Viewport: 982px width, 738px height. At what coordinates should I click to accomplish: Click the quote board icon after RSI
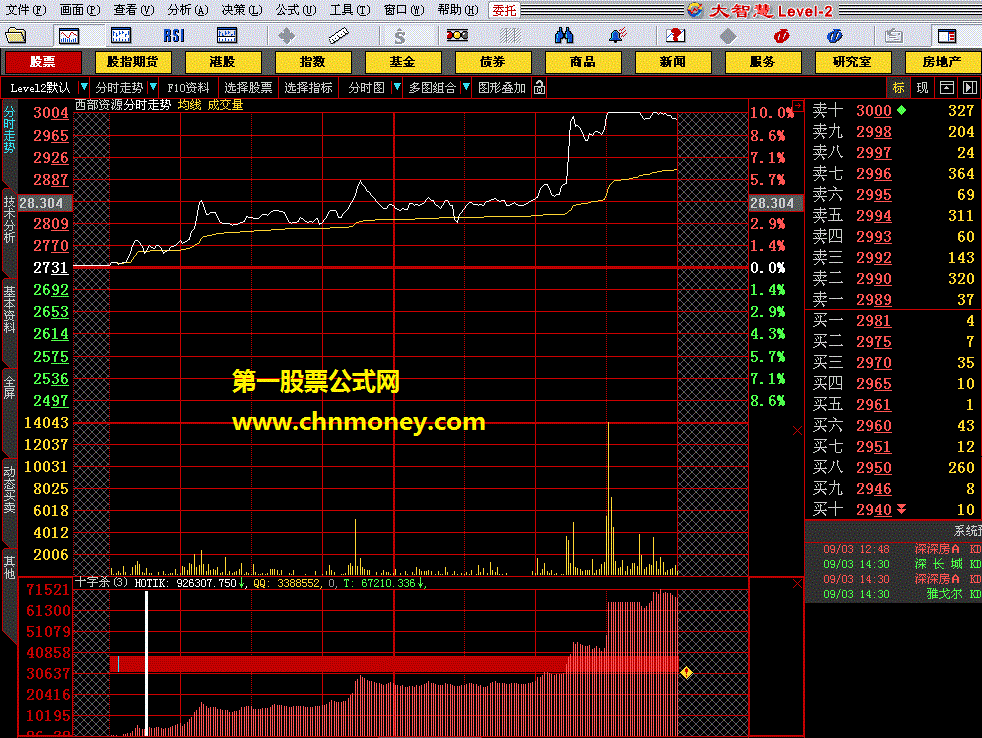click(x=226, y=36)
